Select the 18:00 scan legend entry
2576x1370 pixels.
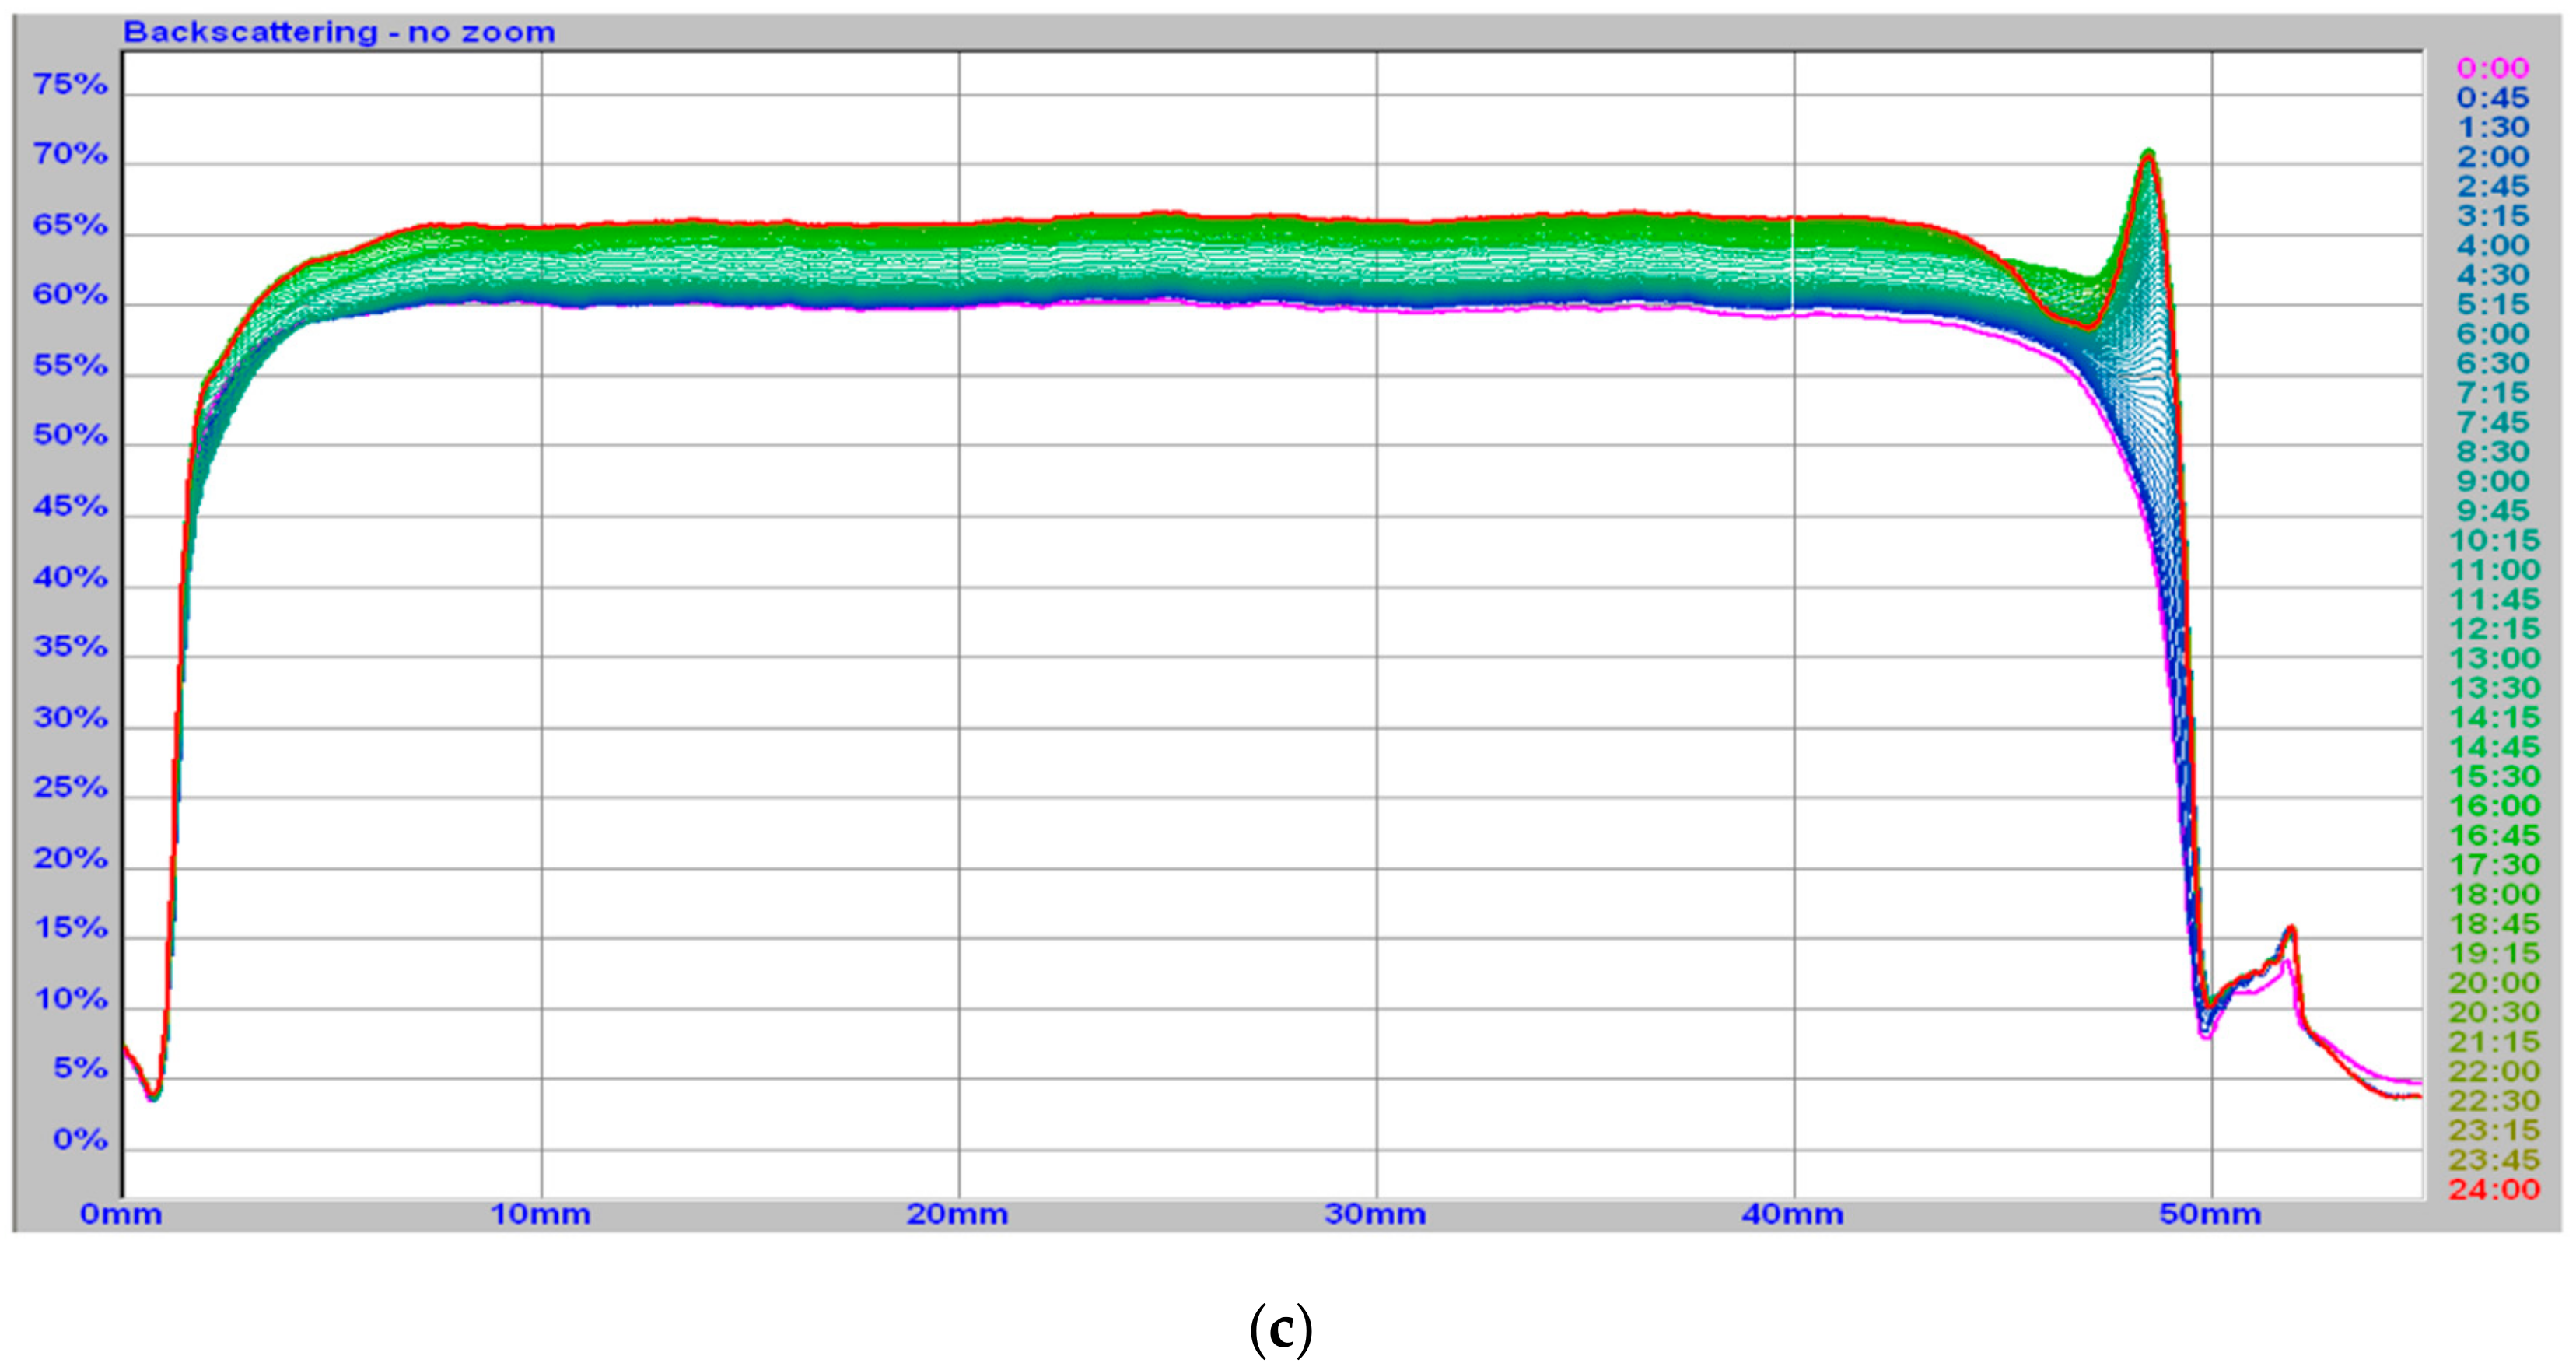[x=2494, y=895]
